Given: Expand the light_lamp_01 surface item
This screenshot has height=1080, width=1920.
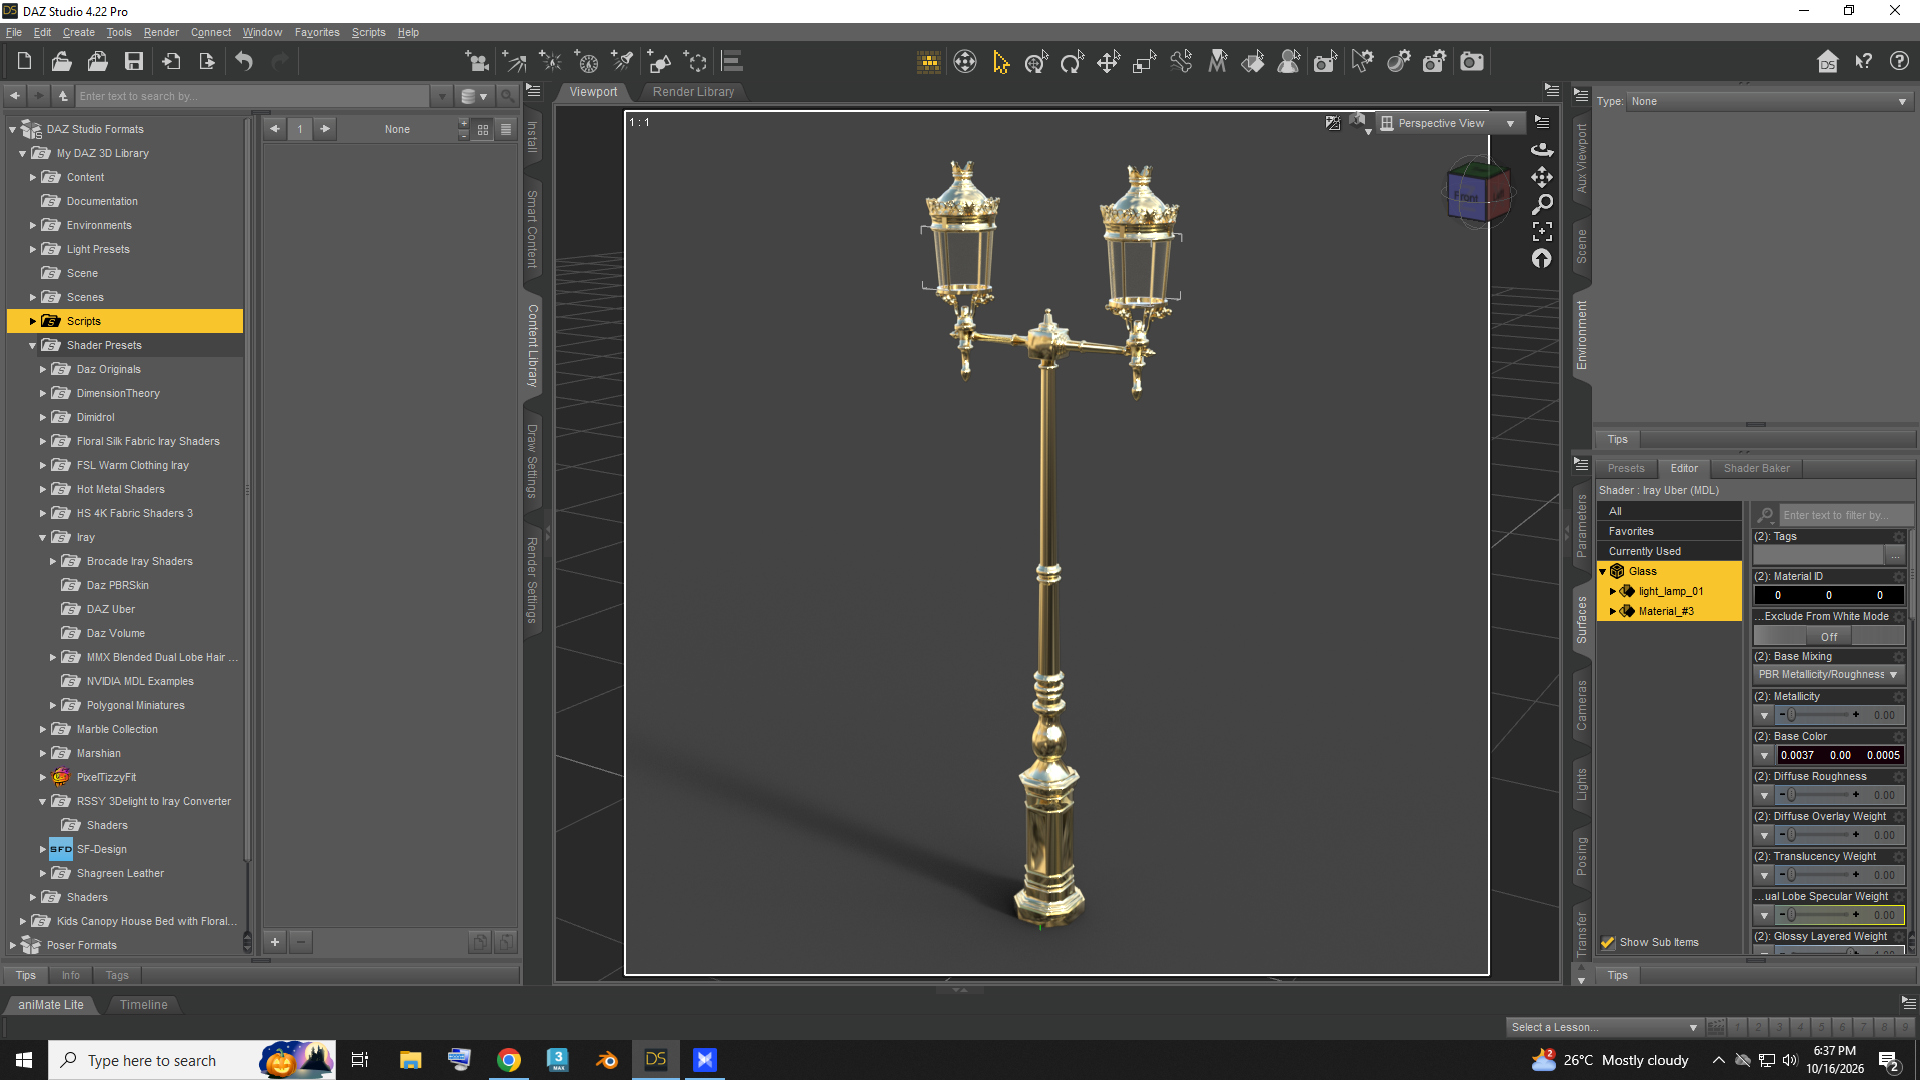Looking at the screenshot, I should [1613, 592].
